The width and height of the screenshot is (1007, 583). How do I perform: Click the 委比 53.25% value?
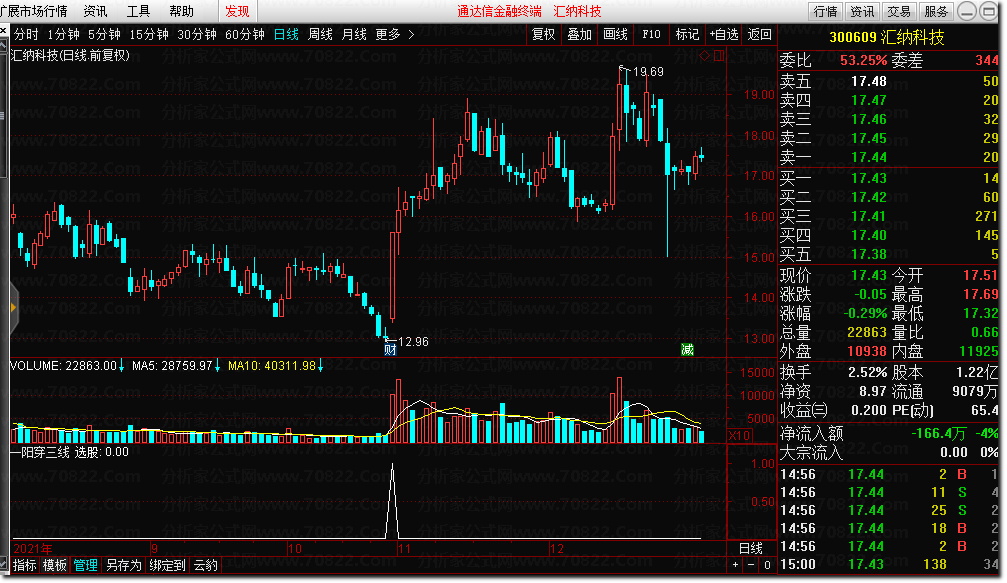point(863,61)
